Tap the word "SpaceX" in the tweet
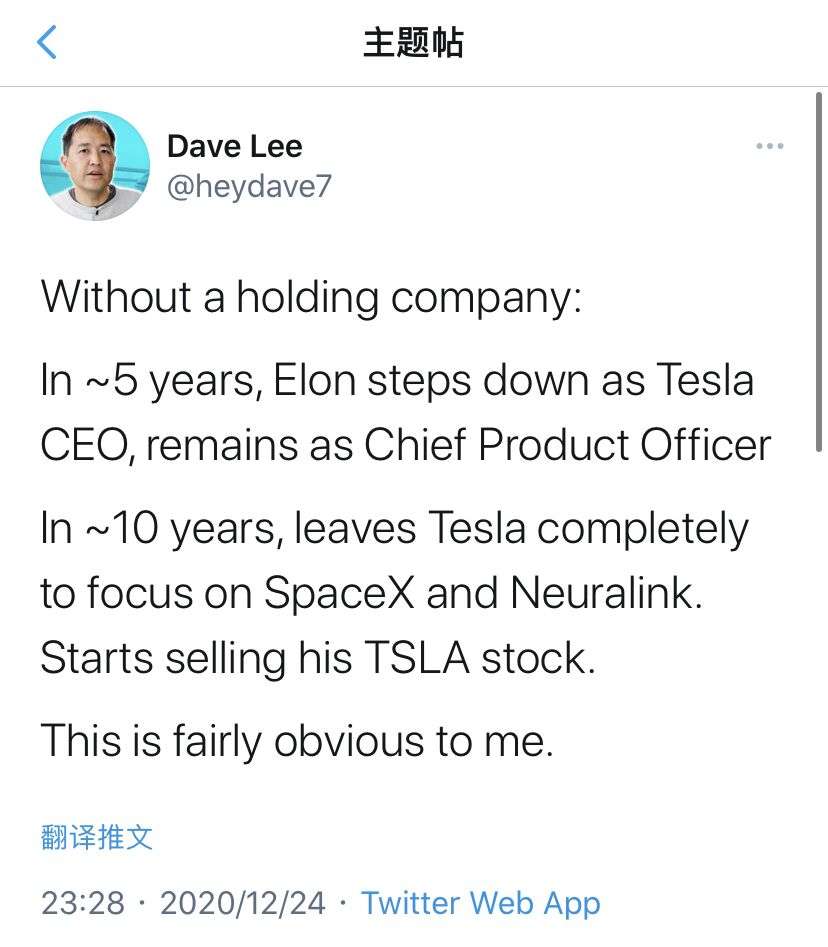828x947 pixels. 339,593
